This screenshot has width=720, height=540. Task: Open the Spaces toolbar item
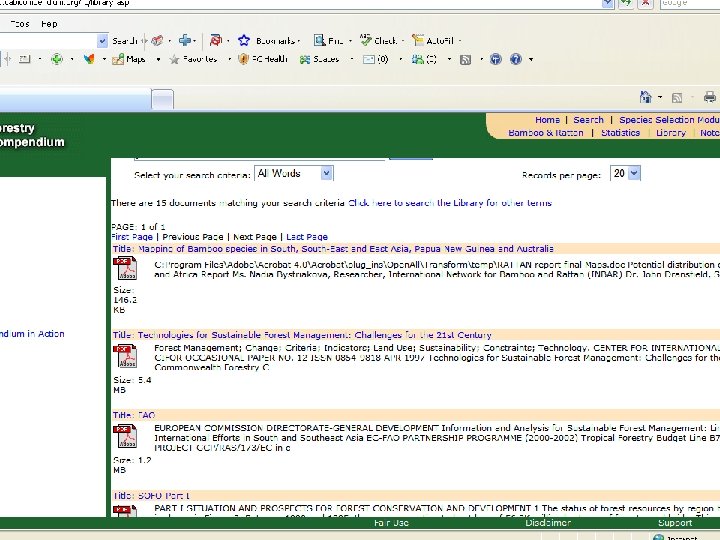click(320, 59)
